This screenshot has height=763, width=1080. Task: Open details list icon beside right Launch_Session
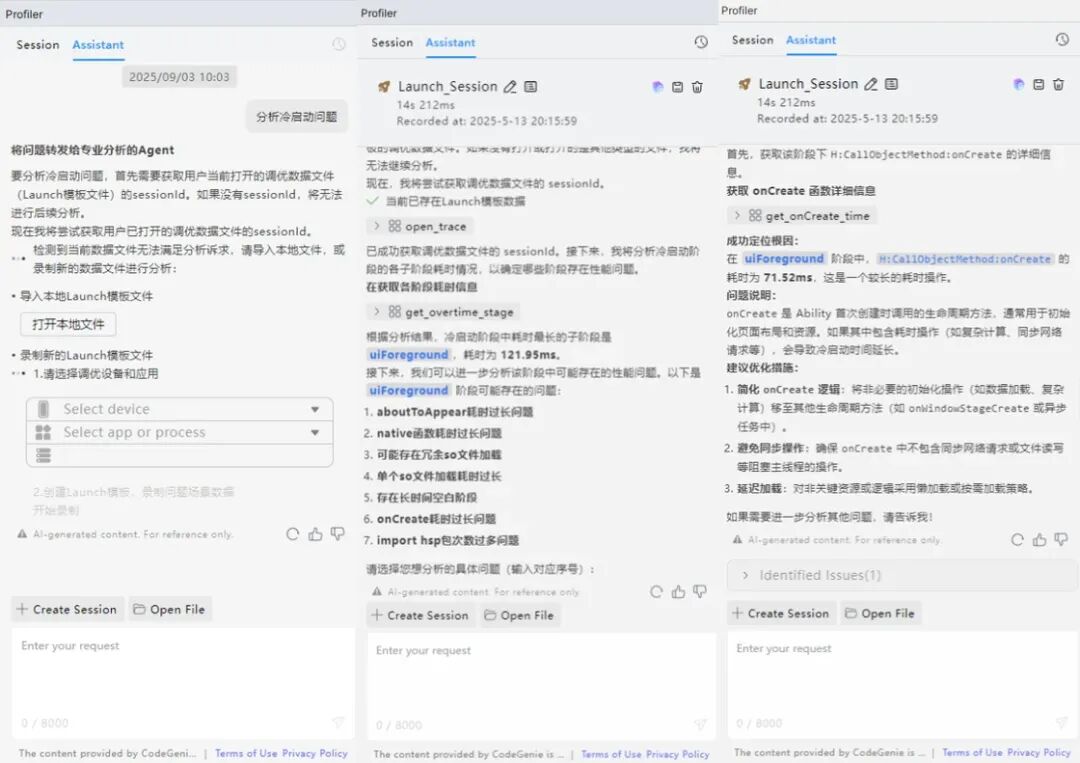[891, 84]
